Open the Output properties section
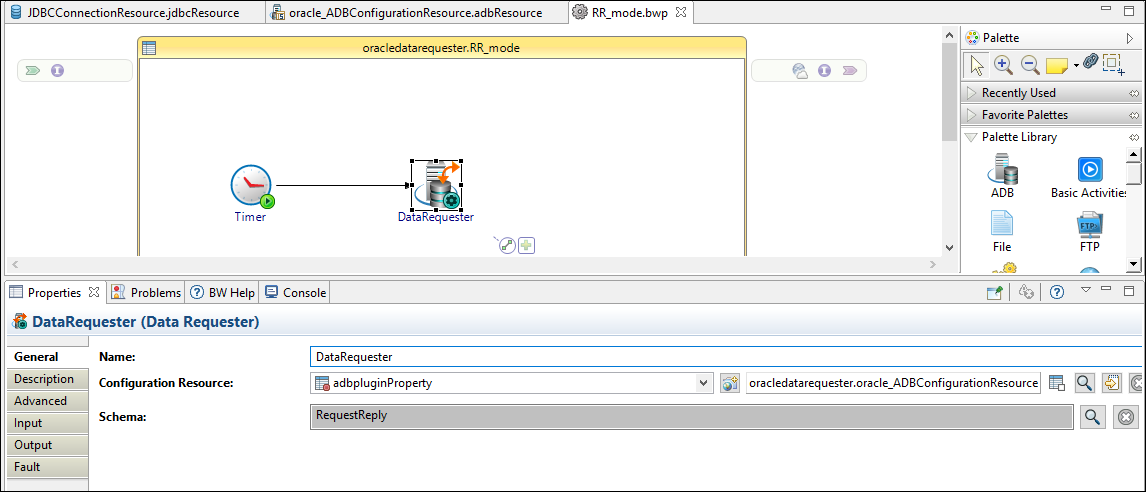 [48, 444]
